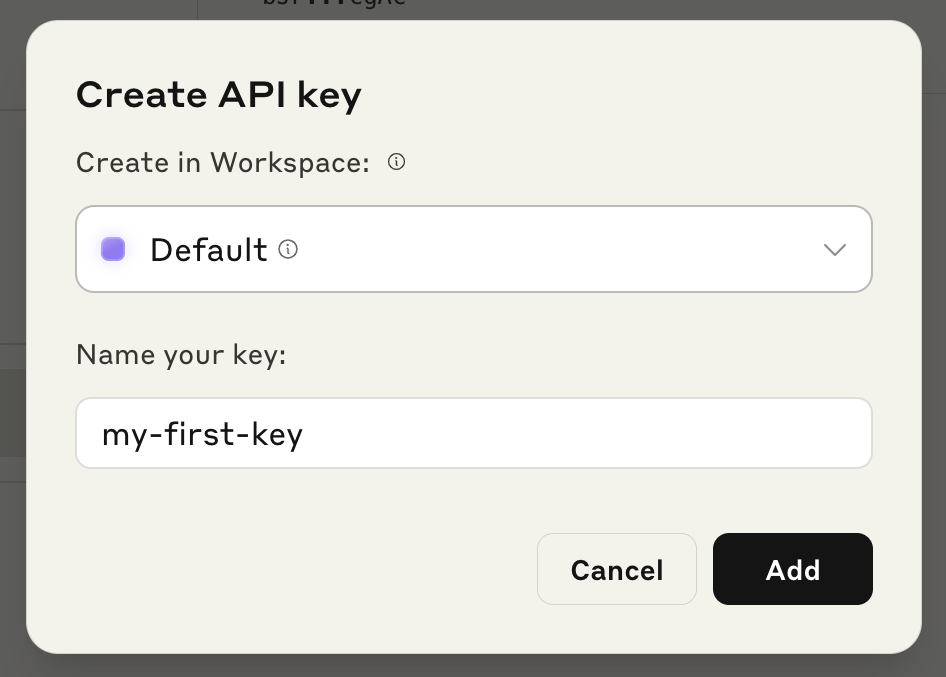This screenshot has width=946, height=677.
Task: Click the Name your key label
Action: click(181, 354)
